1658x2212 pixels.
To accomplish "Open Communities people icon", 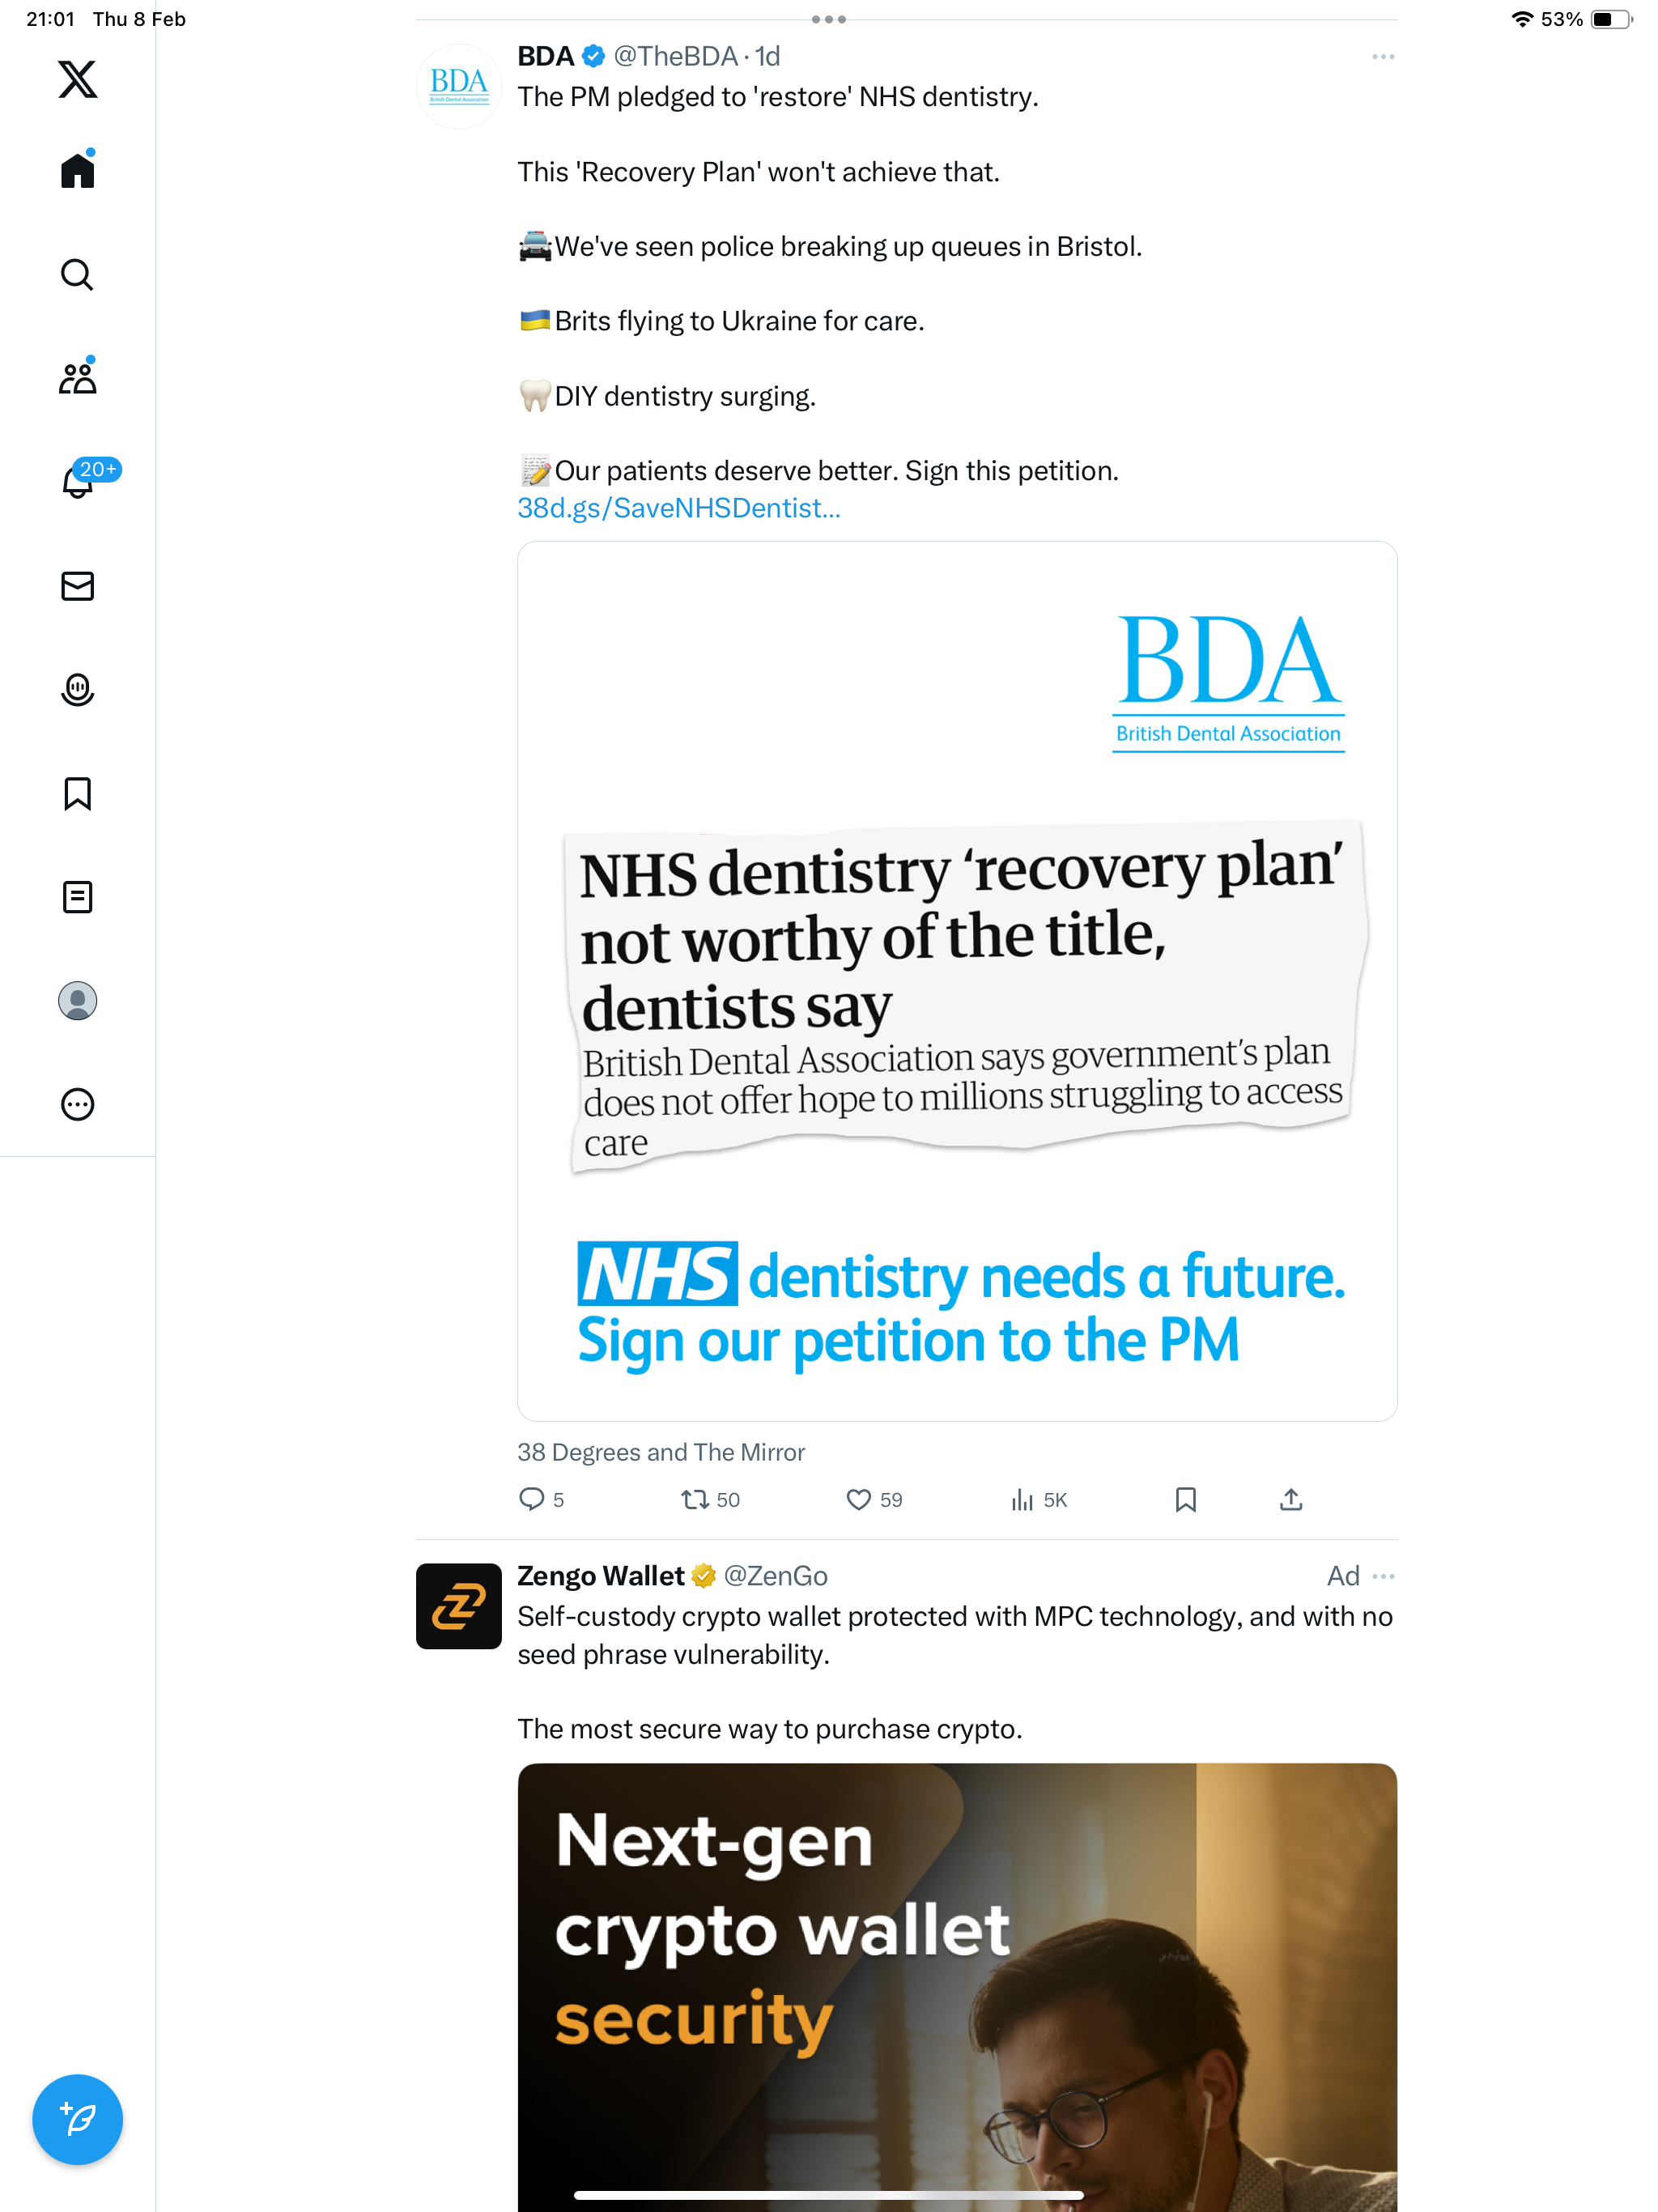I will [77, 377].
